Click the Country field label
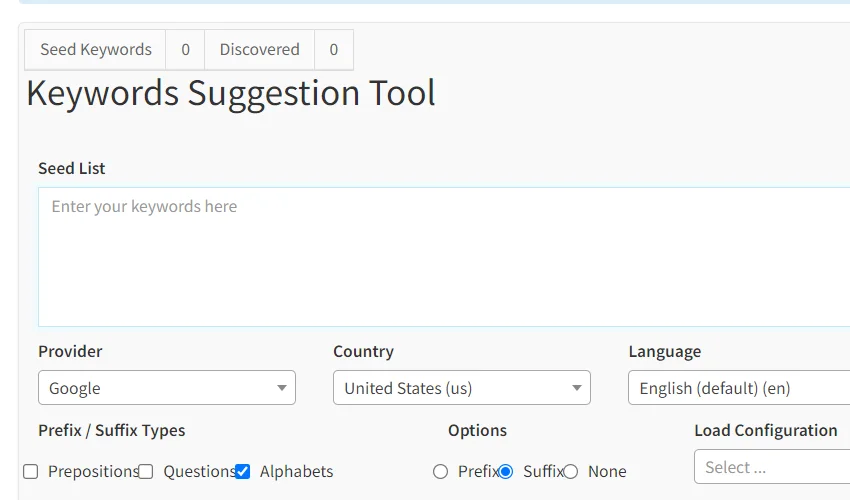The height and width of the screenshot is (500, 850). [x=363, y=351]
